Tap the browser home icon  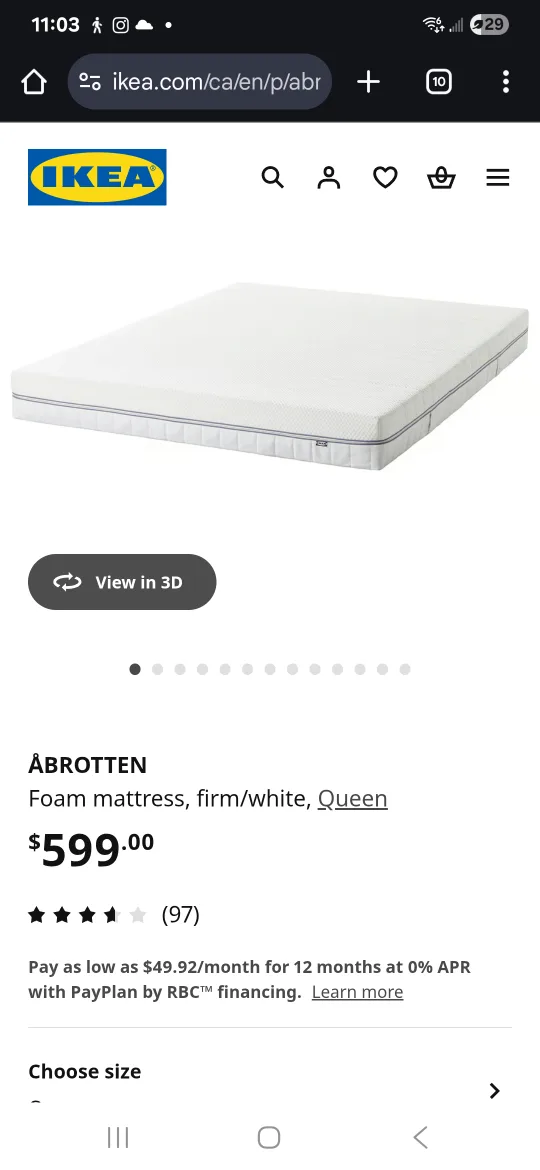pos(34,82)
